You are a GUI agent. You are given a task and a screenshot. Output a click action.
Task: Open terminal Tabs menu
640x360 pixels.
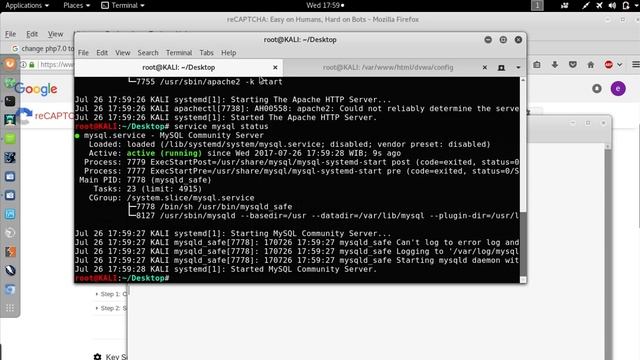click(207, 53)
